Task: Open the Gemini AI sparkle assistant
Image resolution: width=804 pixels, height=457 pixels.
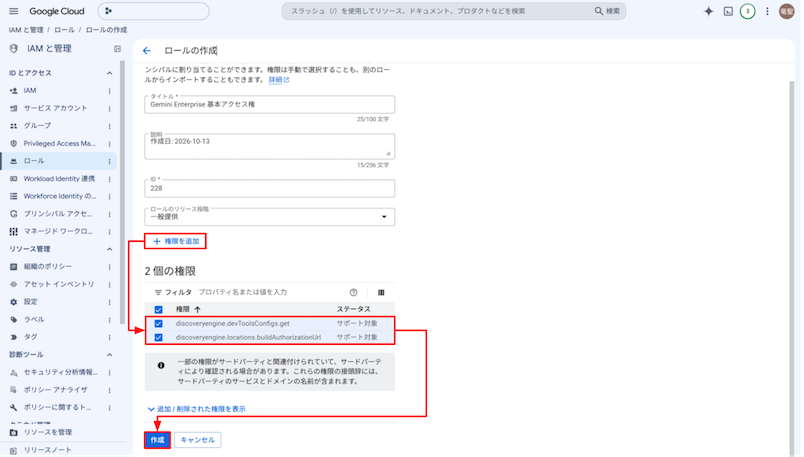Action: pos(708,11)
